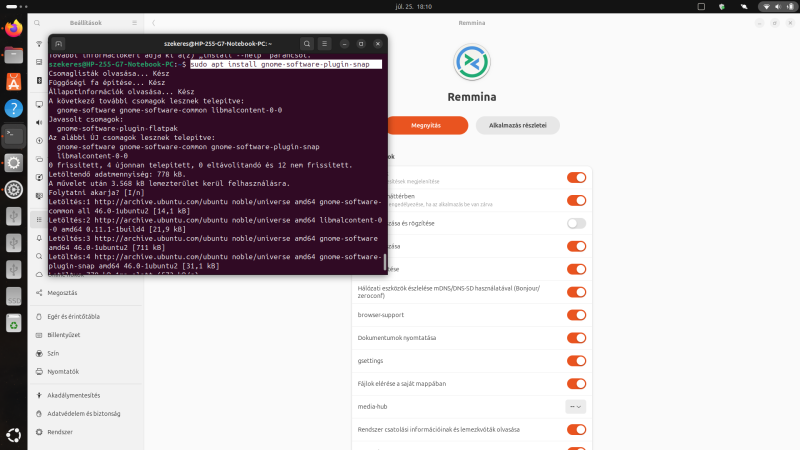Click the search icon in Terminal titlebar

(x=307, y=44)
